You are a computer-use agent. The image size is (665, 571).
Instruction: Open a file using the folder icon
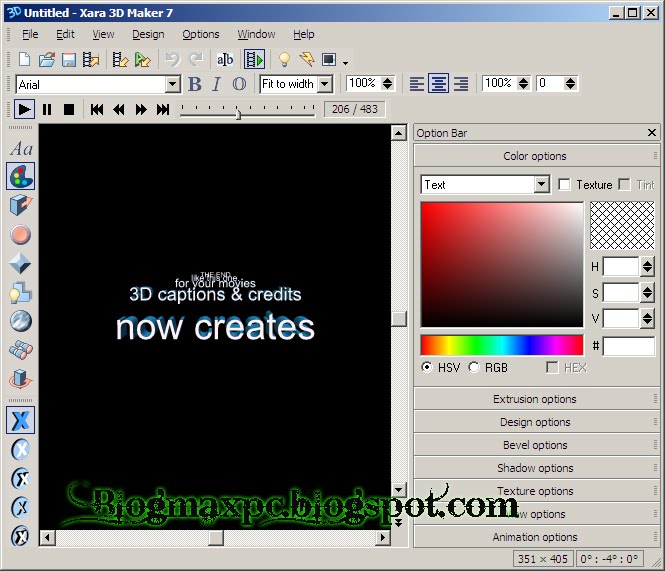(x=47, y=59)
